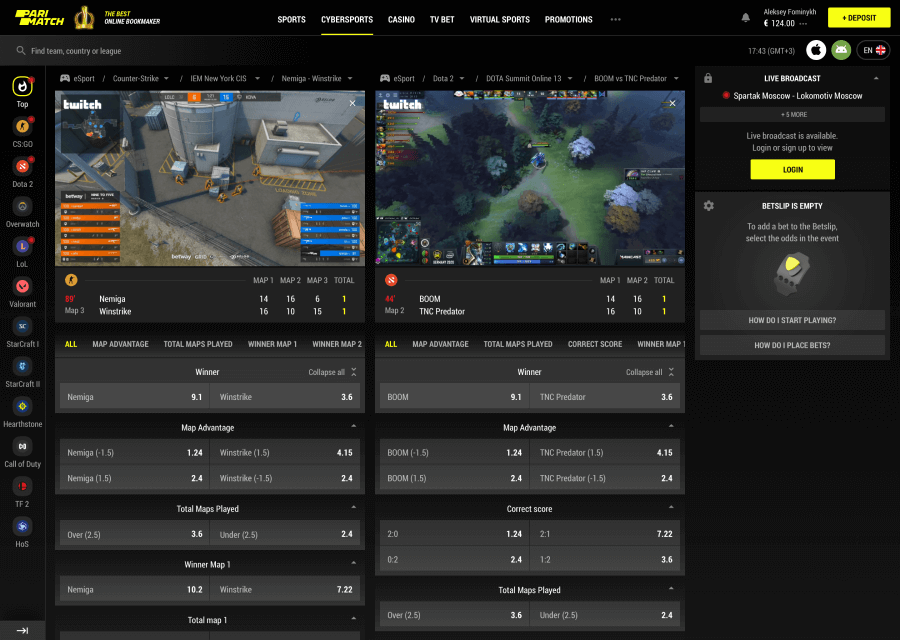
Task: Click the search magnifier icon
Action: (x=21, y=51)
